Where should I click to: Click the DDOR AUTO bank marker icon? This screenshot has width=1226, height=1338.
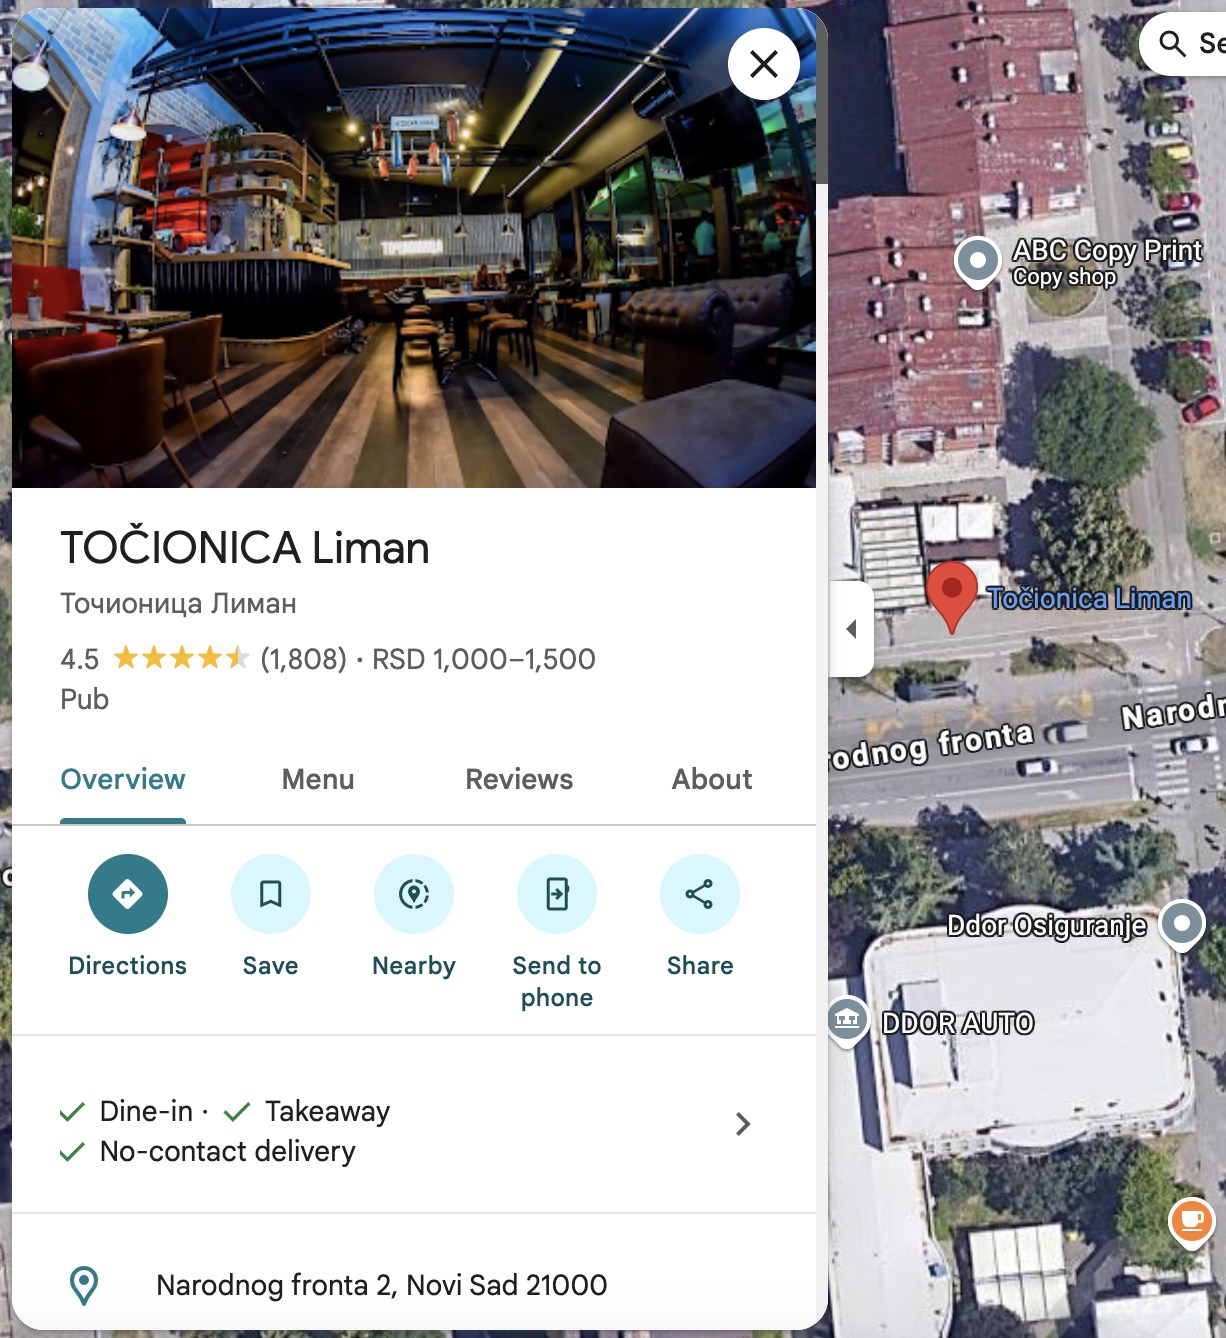pyautogui.click(x=847, y=1020)
